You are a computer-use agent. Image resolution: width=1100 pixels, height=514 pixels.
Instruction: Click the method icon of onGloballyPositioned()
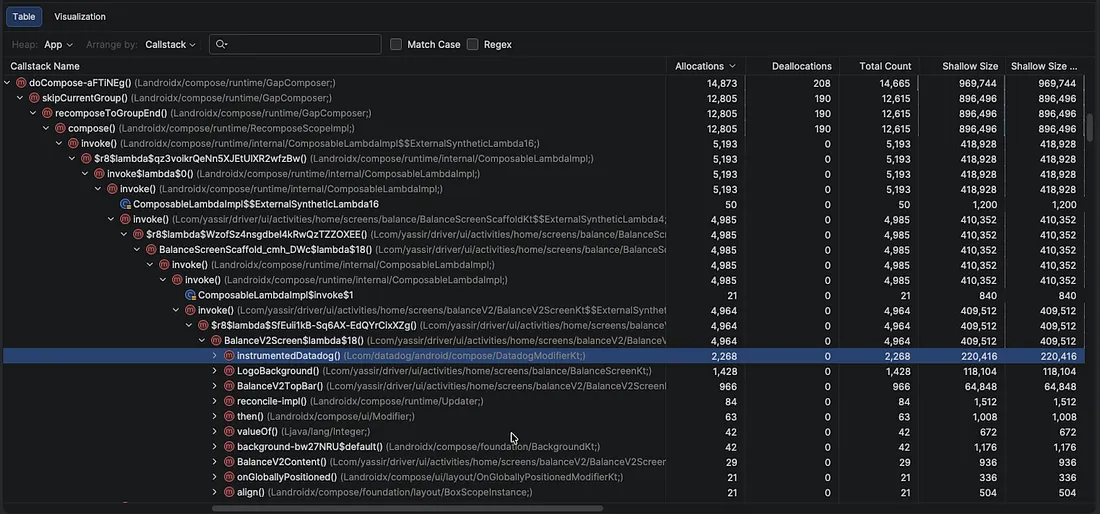229,477
